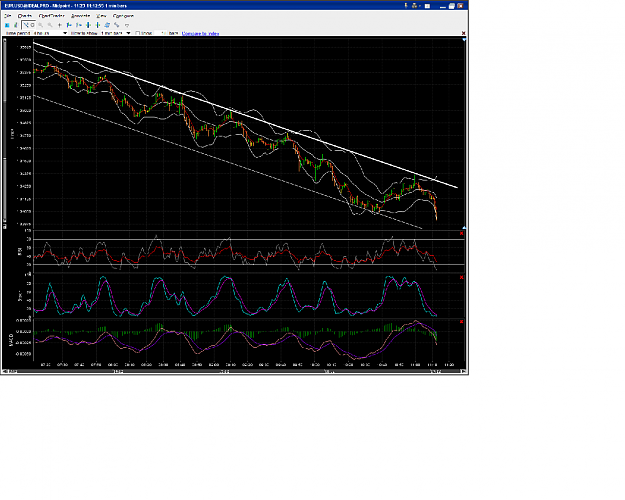Open the Configure menu
The width and height of the screenshot is (625, 500).
pos(123,16)
